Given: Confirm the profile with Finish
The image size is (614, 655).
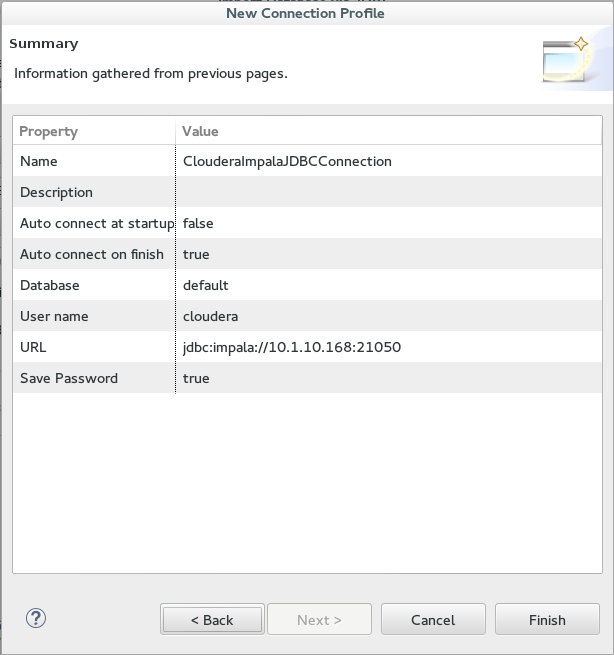Looking at the screenshot, I should coord(547,619).
